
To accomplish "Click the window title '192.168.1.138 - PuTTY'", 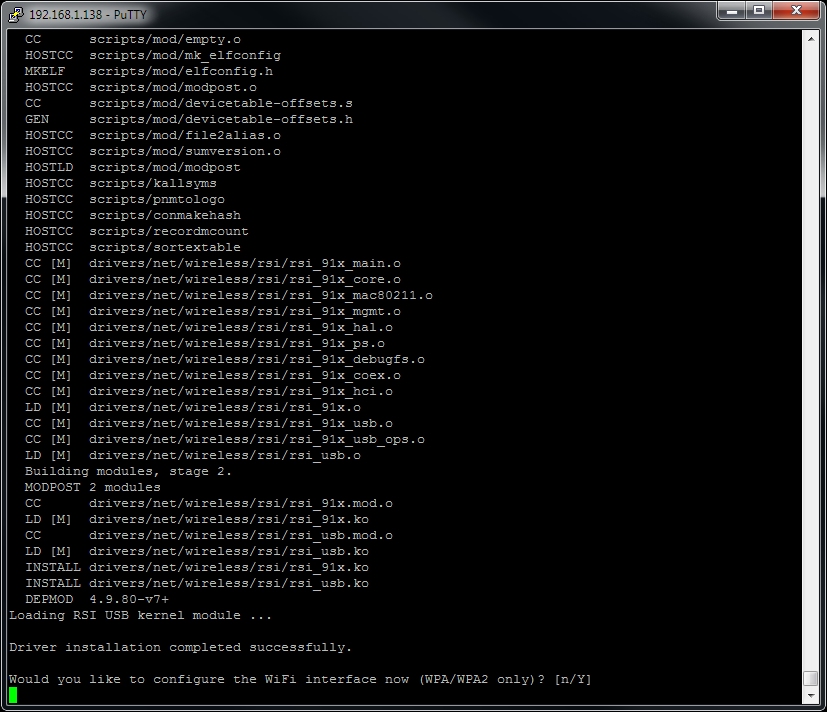I will coord(88,14).
